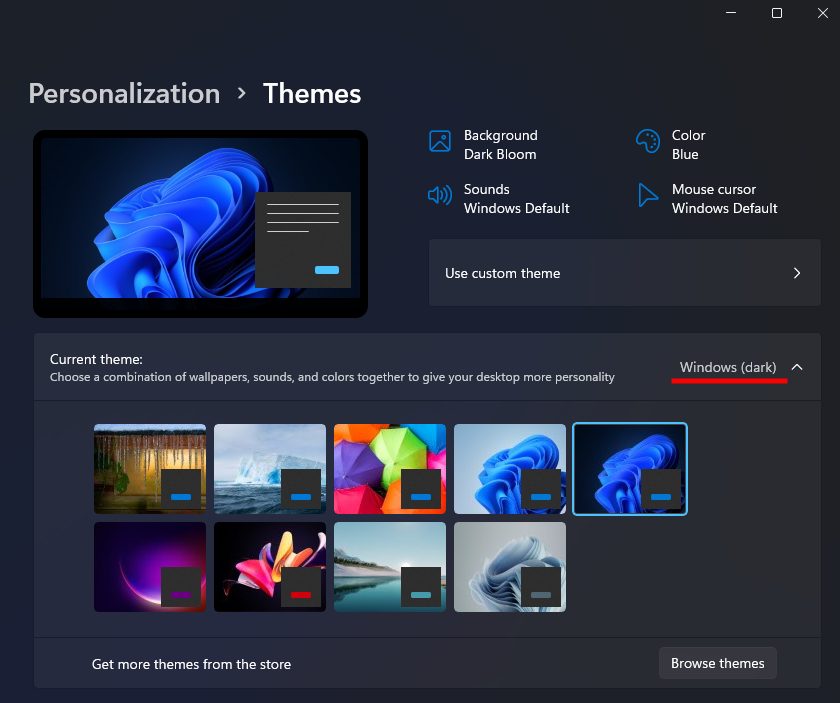840x703 pixels.
Task: Maximize the Settings window
Action: point(777,13)
